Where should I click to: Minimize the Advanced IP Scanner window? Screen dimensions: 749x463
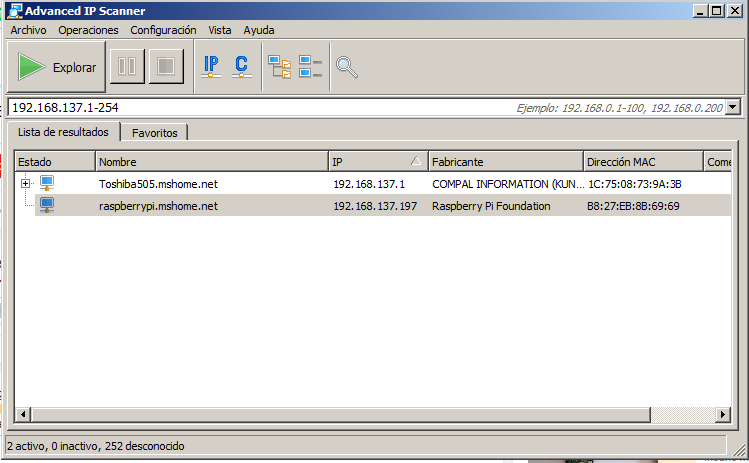700,11
